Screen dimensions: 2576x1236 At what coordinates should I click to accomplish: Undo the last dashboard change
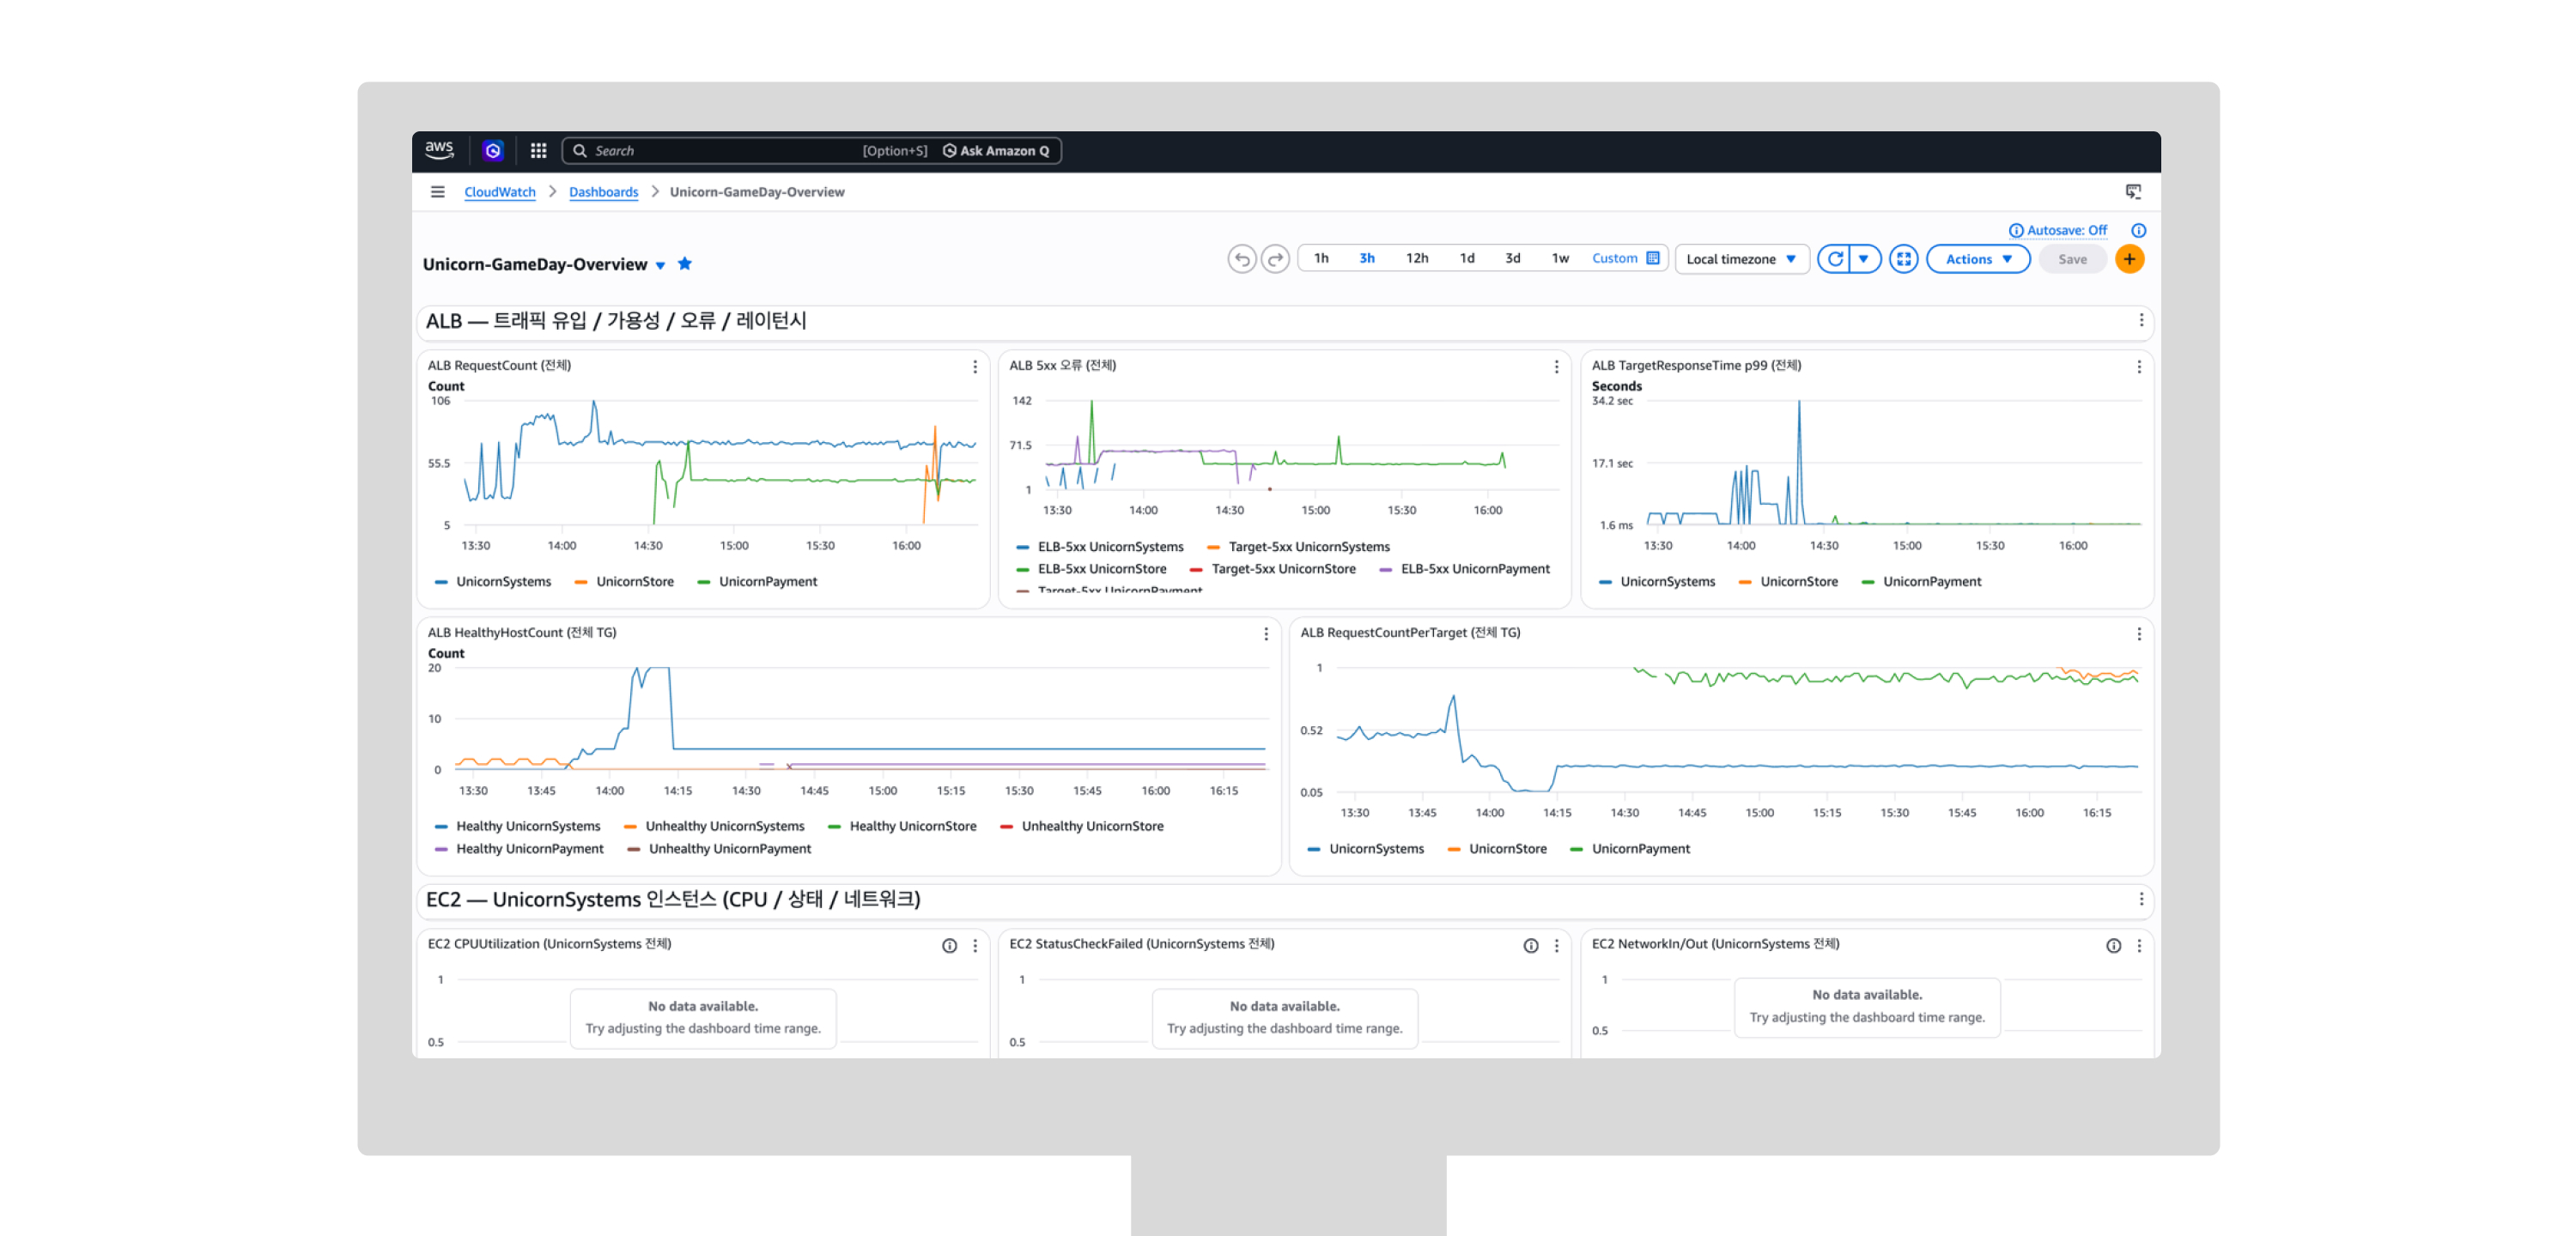tap(1241, 259)
